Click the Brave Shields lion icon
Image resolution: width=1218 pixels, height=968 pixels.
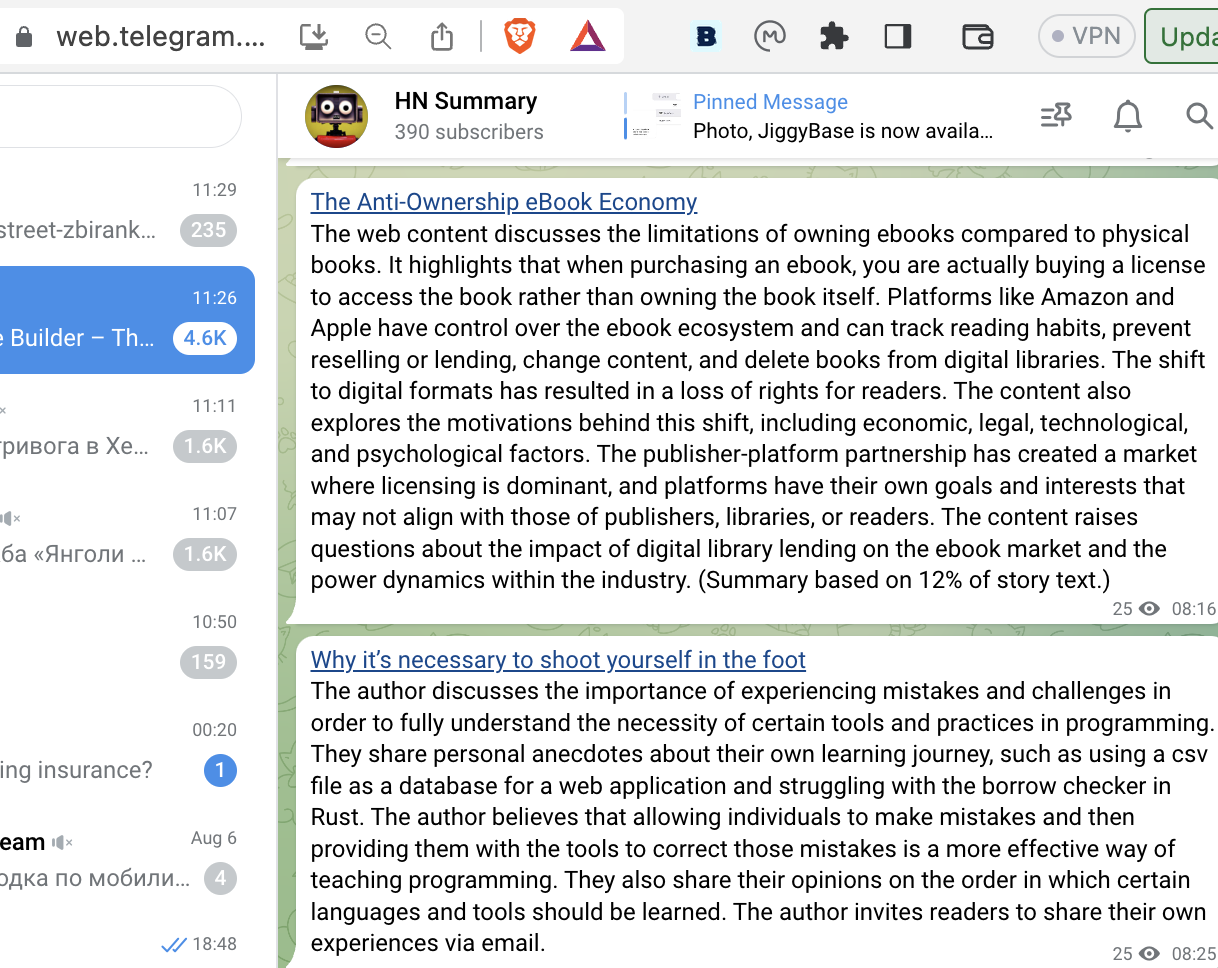click(x=519, y=37)
